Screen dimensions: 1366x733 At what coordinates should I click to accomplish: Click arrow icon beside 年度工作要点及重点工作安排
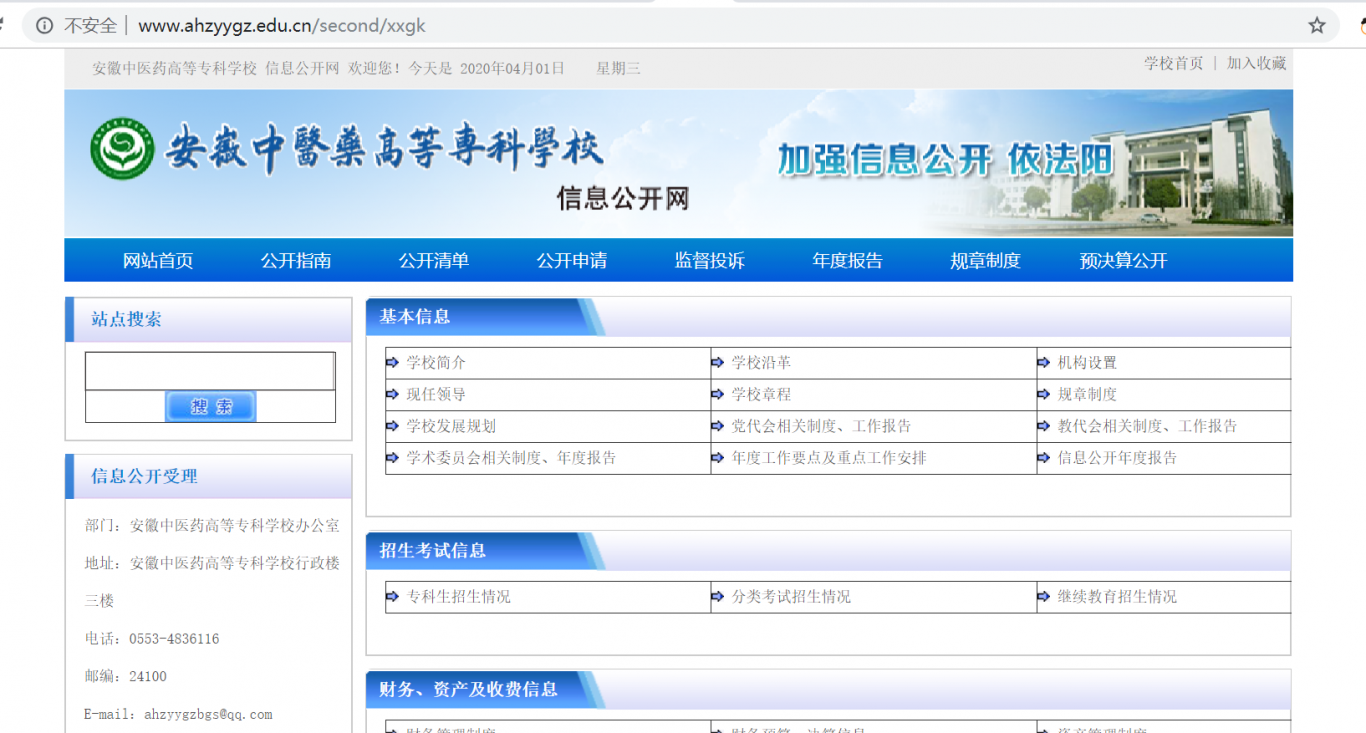tap(718, 459)
